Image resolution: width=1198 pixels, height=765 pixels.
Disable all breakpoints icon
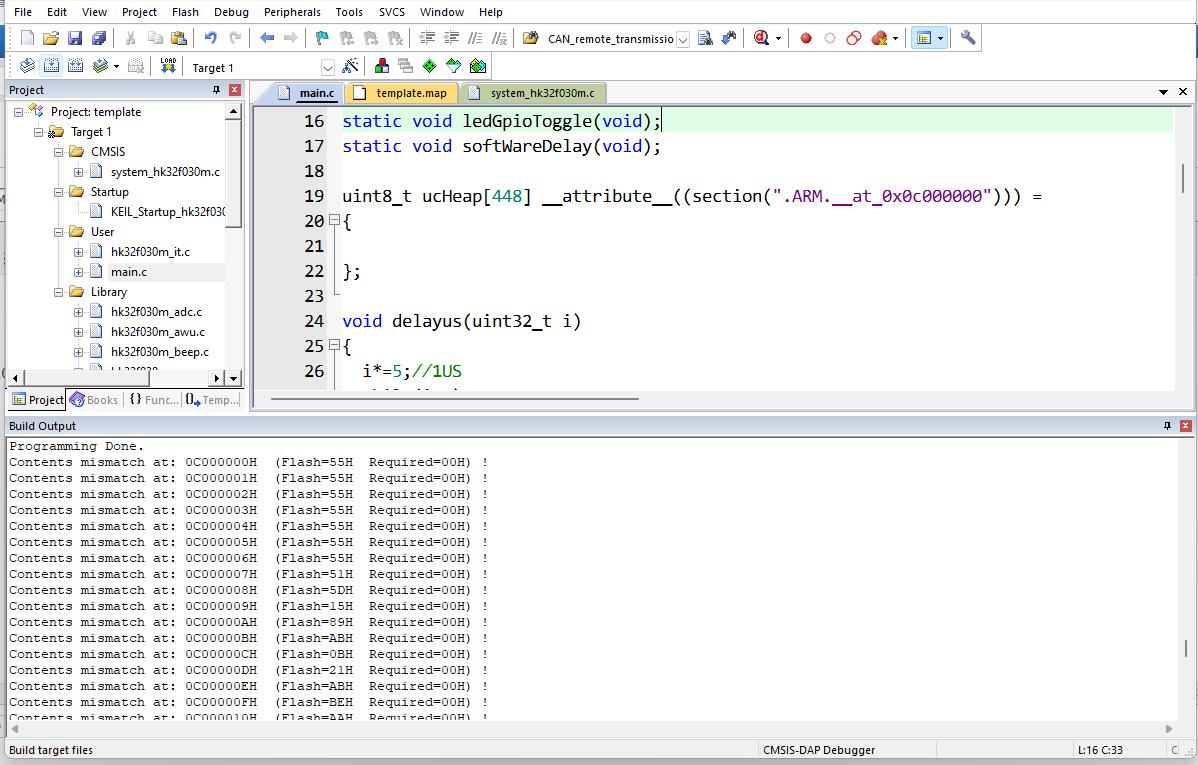coord(854,38)
